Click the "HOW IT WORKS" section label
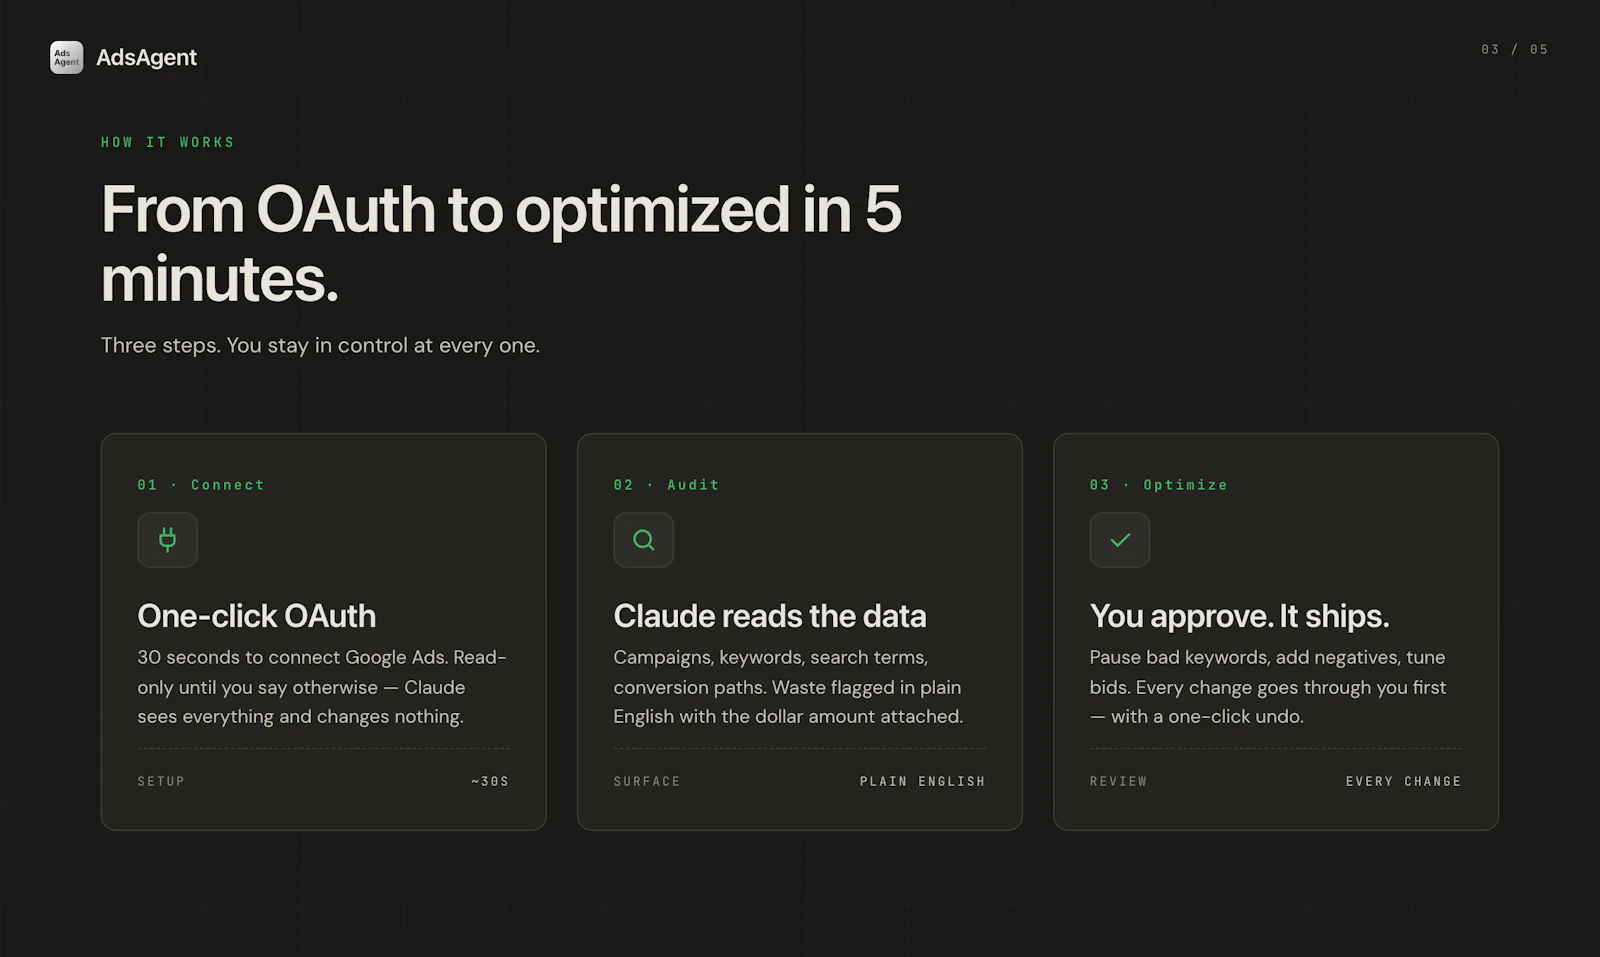The width and height of the screenshot is (1600, 957). (x=167, y=142)
